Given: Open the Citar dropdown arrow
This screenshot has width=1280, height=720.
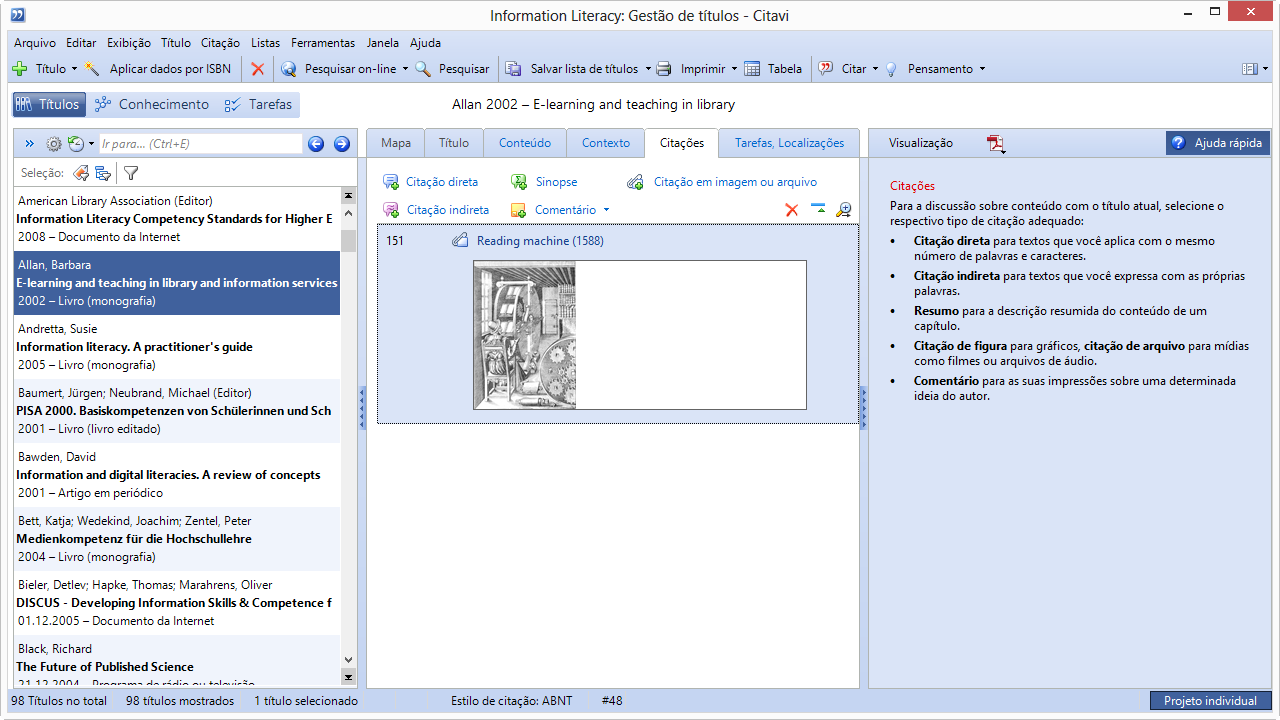Looking at the screenshot, I should (x=875, y=69).
